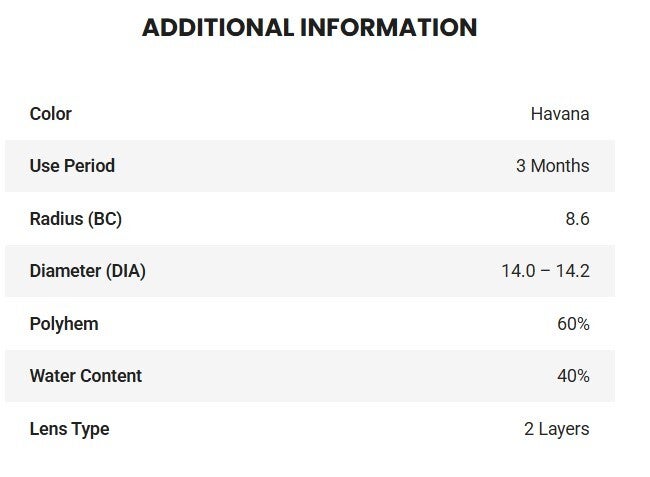This screenshot has height=477, width=650.
Task: Select the (BC) abbreviation
Action: click(x=106, y=219)
